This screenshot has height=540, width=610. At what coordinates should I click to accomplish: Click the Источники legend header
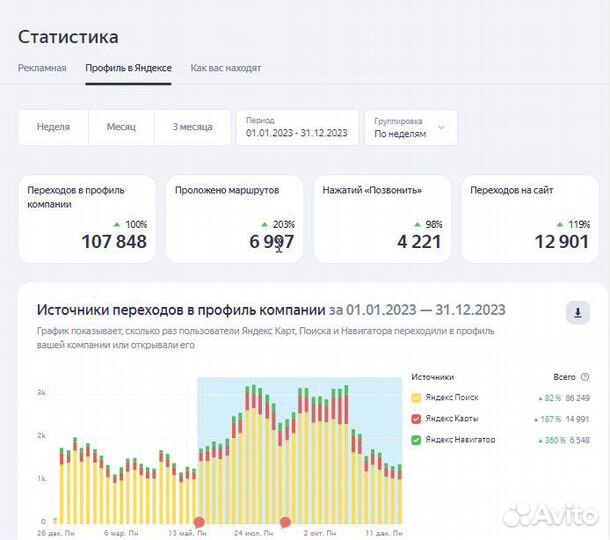(x=433, y=377)
